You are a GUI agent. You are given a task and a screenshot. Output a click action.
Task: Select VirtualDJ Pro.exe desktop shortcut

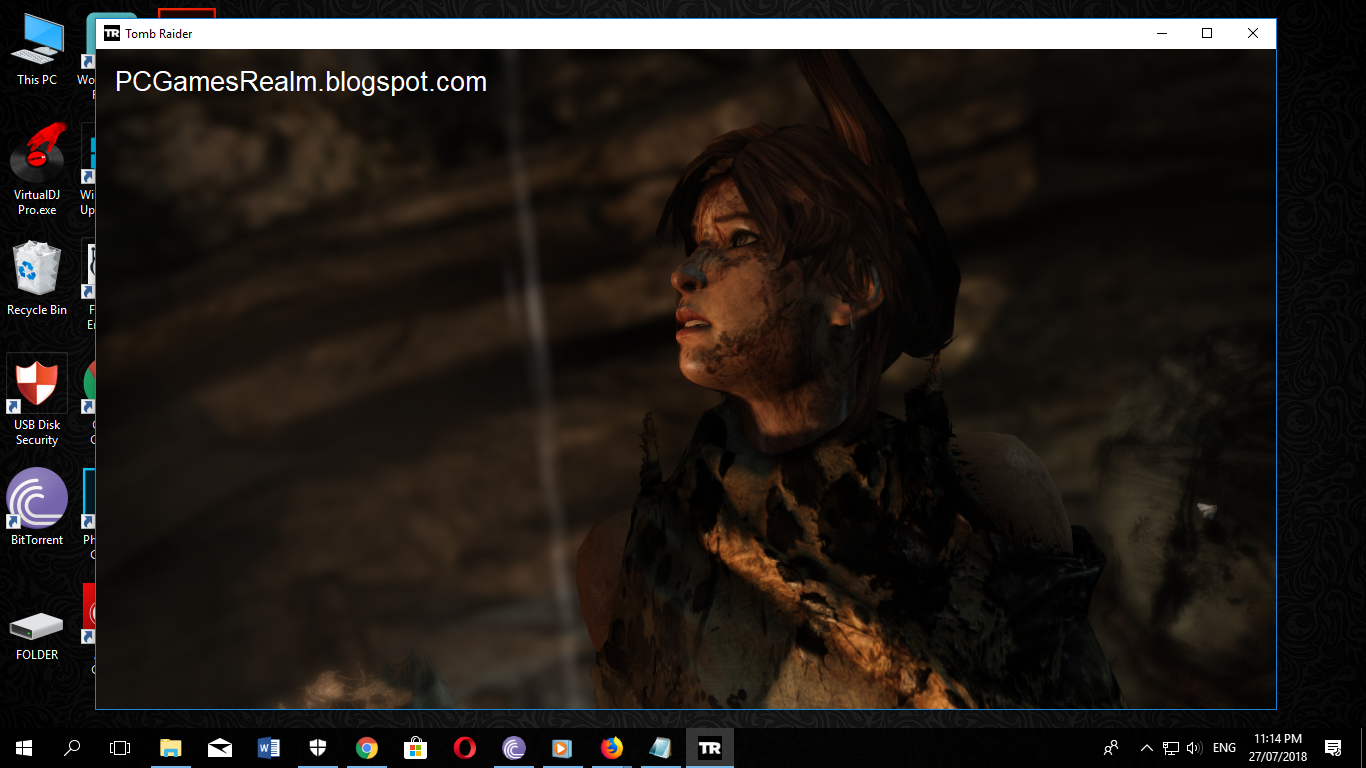coord(37,170)
